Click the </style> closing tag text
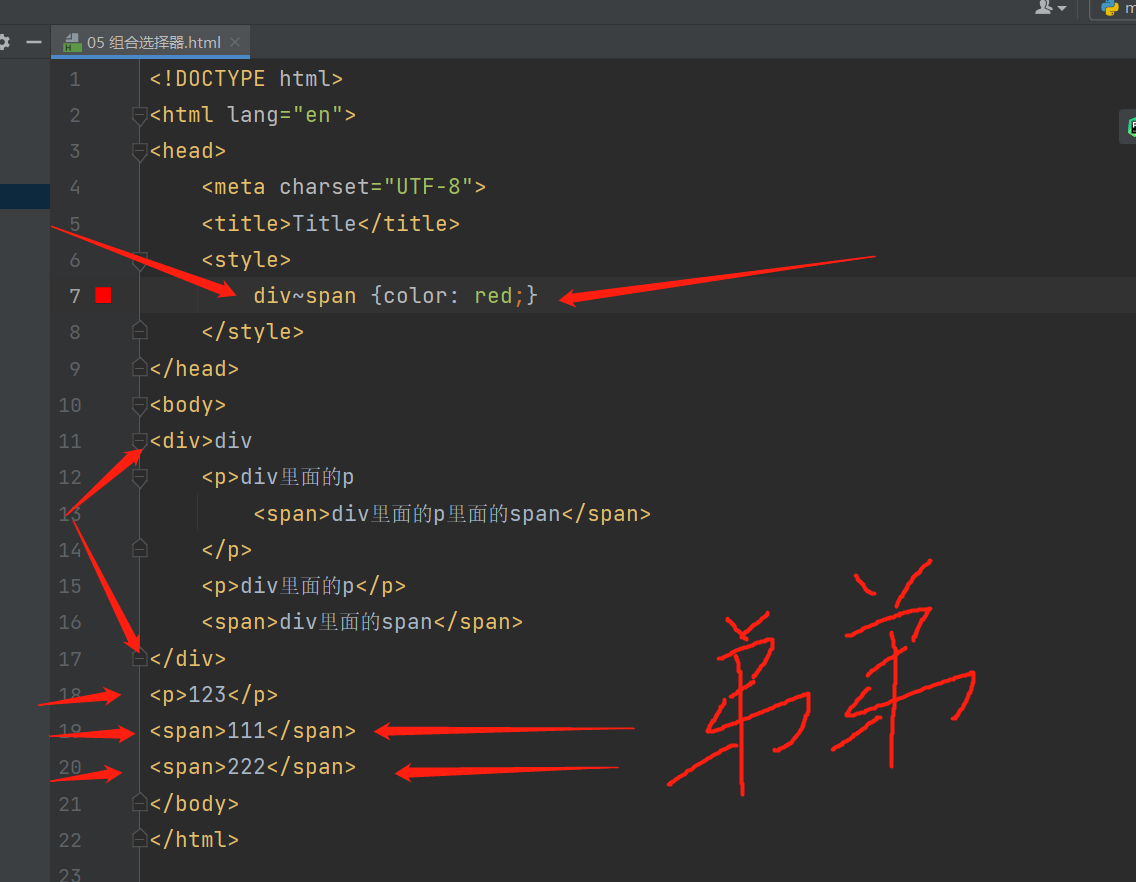This screenshot has width=1136, height=882. 252,332
